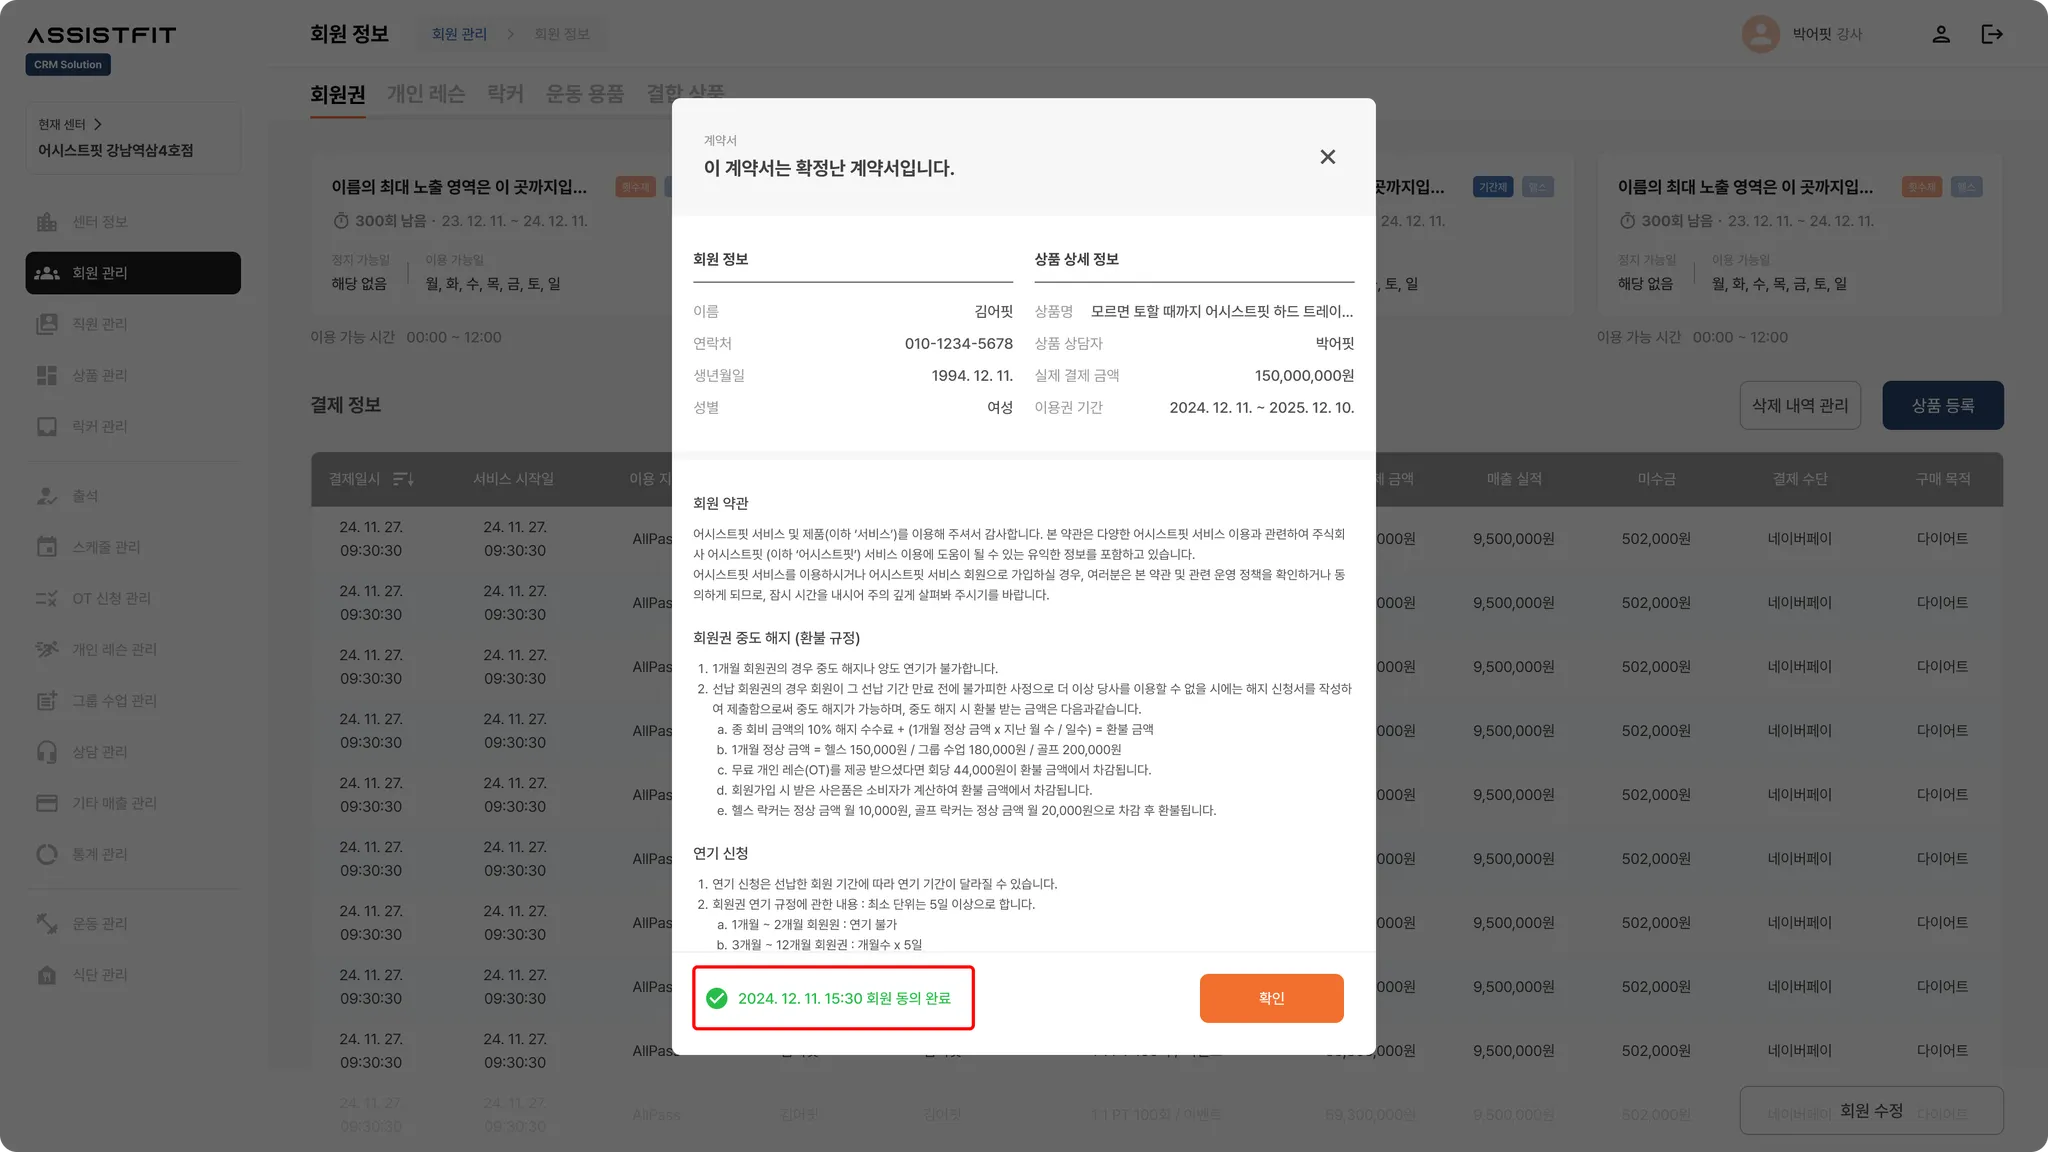Viewport: 2048px width, 1152px height.
Task: Close the contract dialog with X
Action: coord(1327,157)
